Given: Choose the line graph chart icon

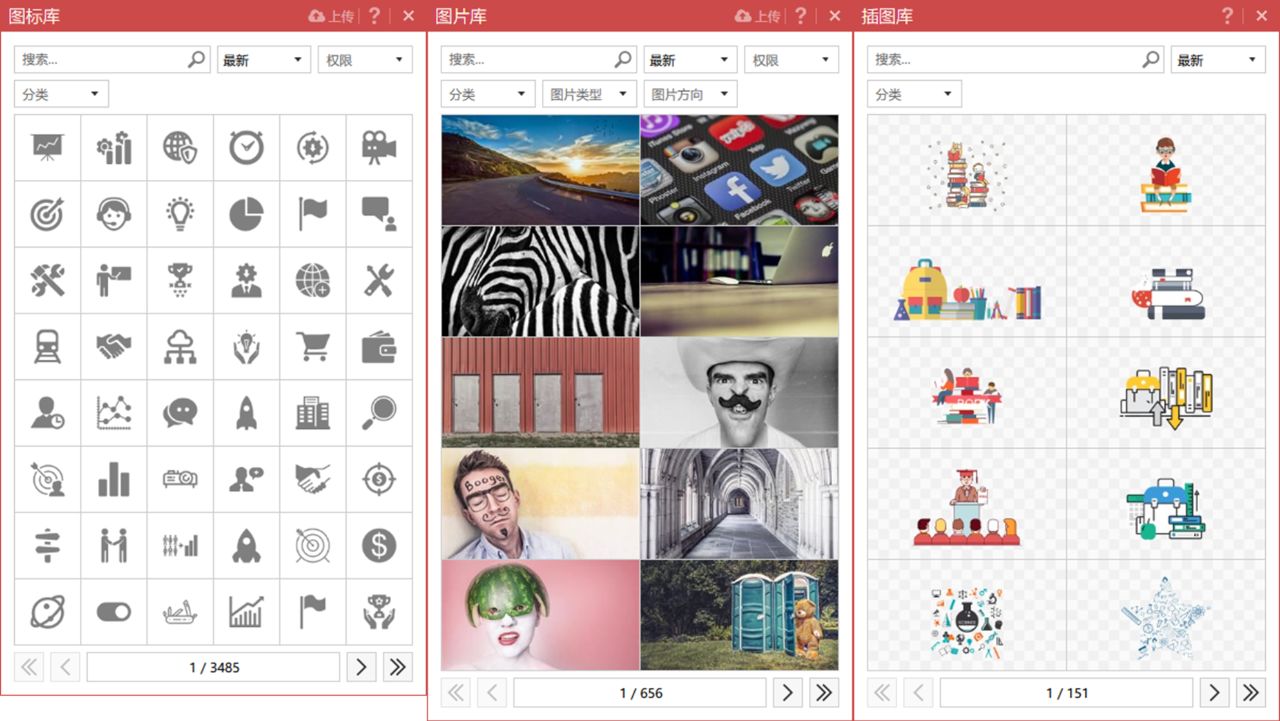Looking at the screenshot, I should (x=113, y=413).
